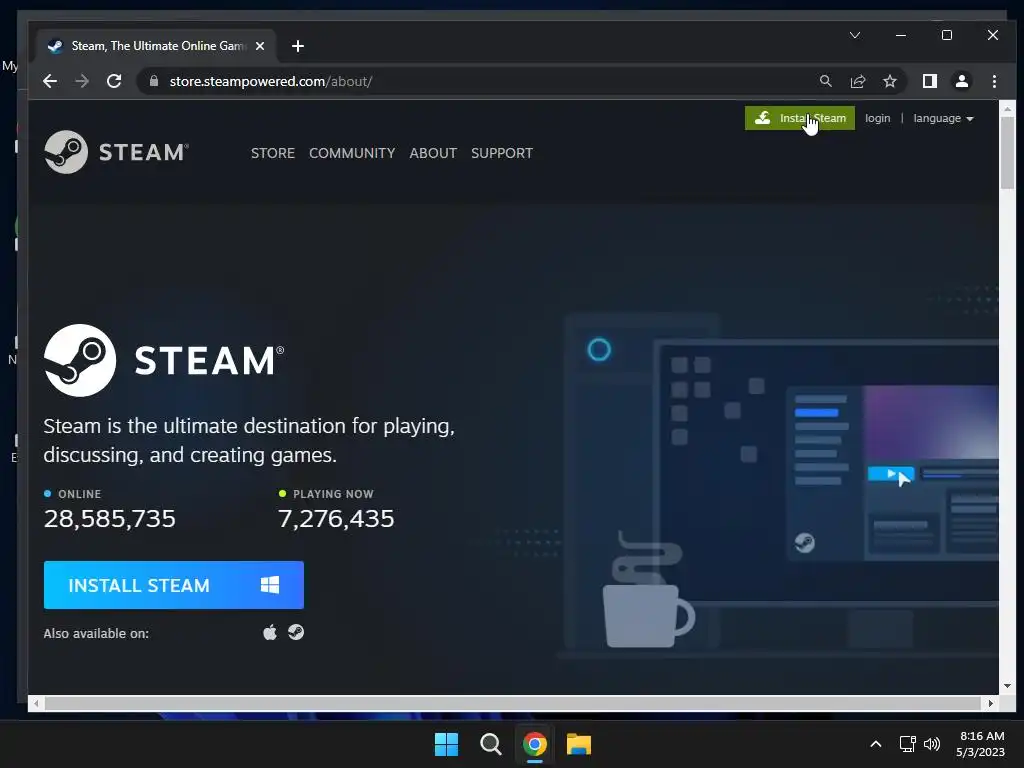Image resolution: width=1024 pixels, height=768 pixels.
Task: Open a new browser tab
Action: (x=298, y=46)
